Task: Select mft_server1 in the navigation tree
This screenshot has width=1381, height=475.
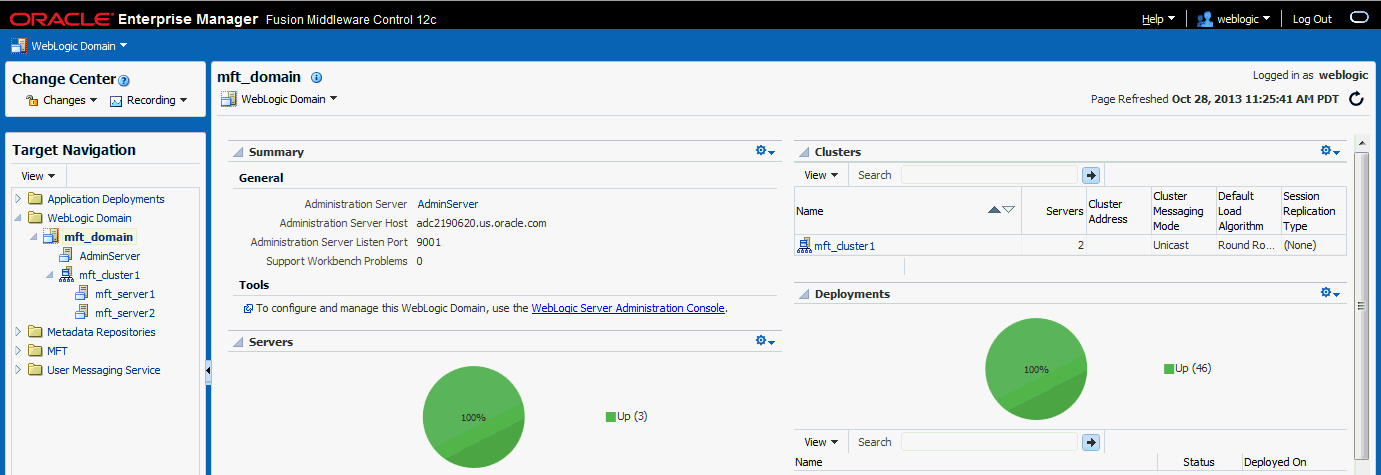Action: coord(125,294)
